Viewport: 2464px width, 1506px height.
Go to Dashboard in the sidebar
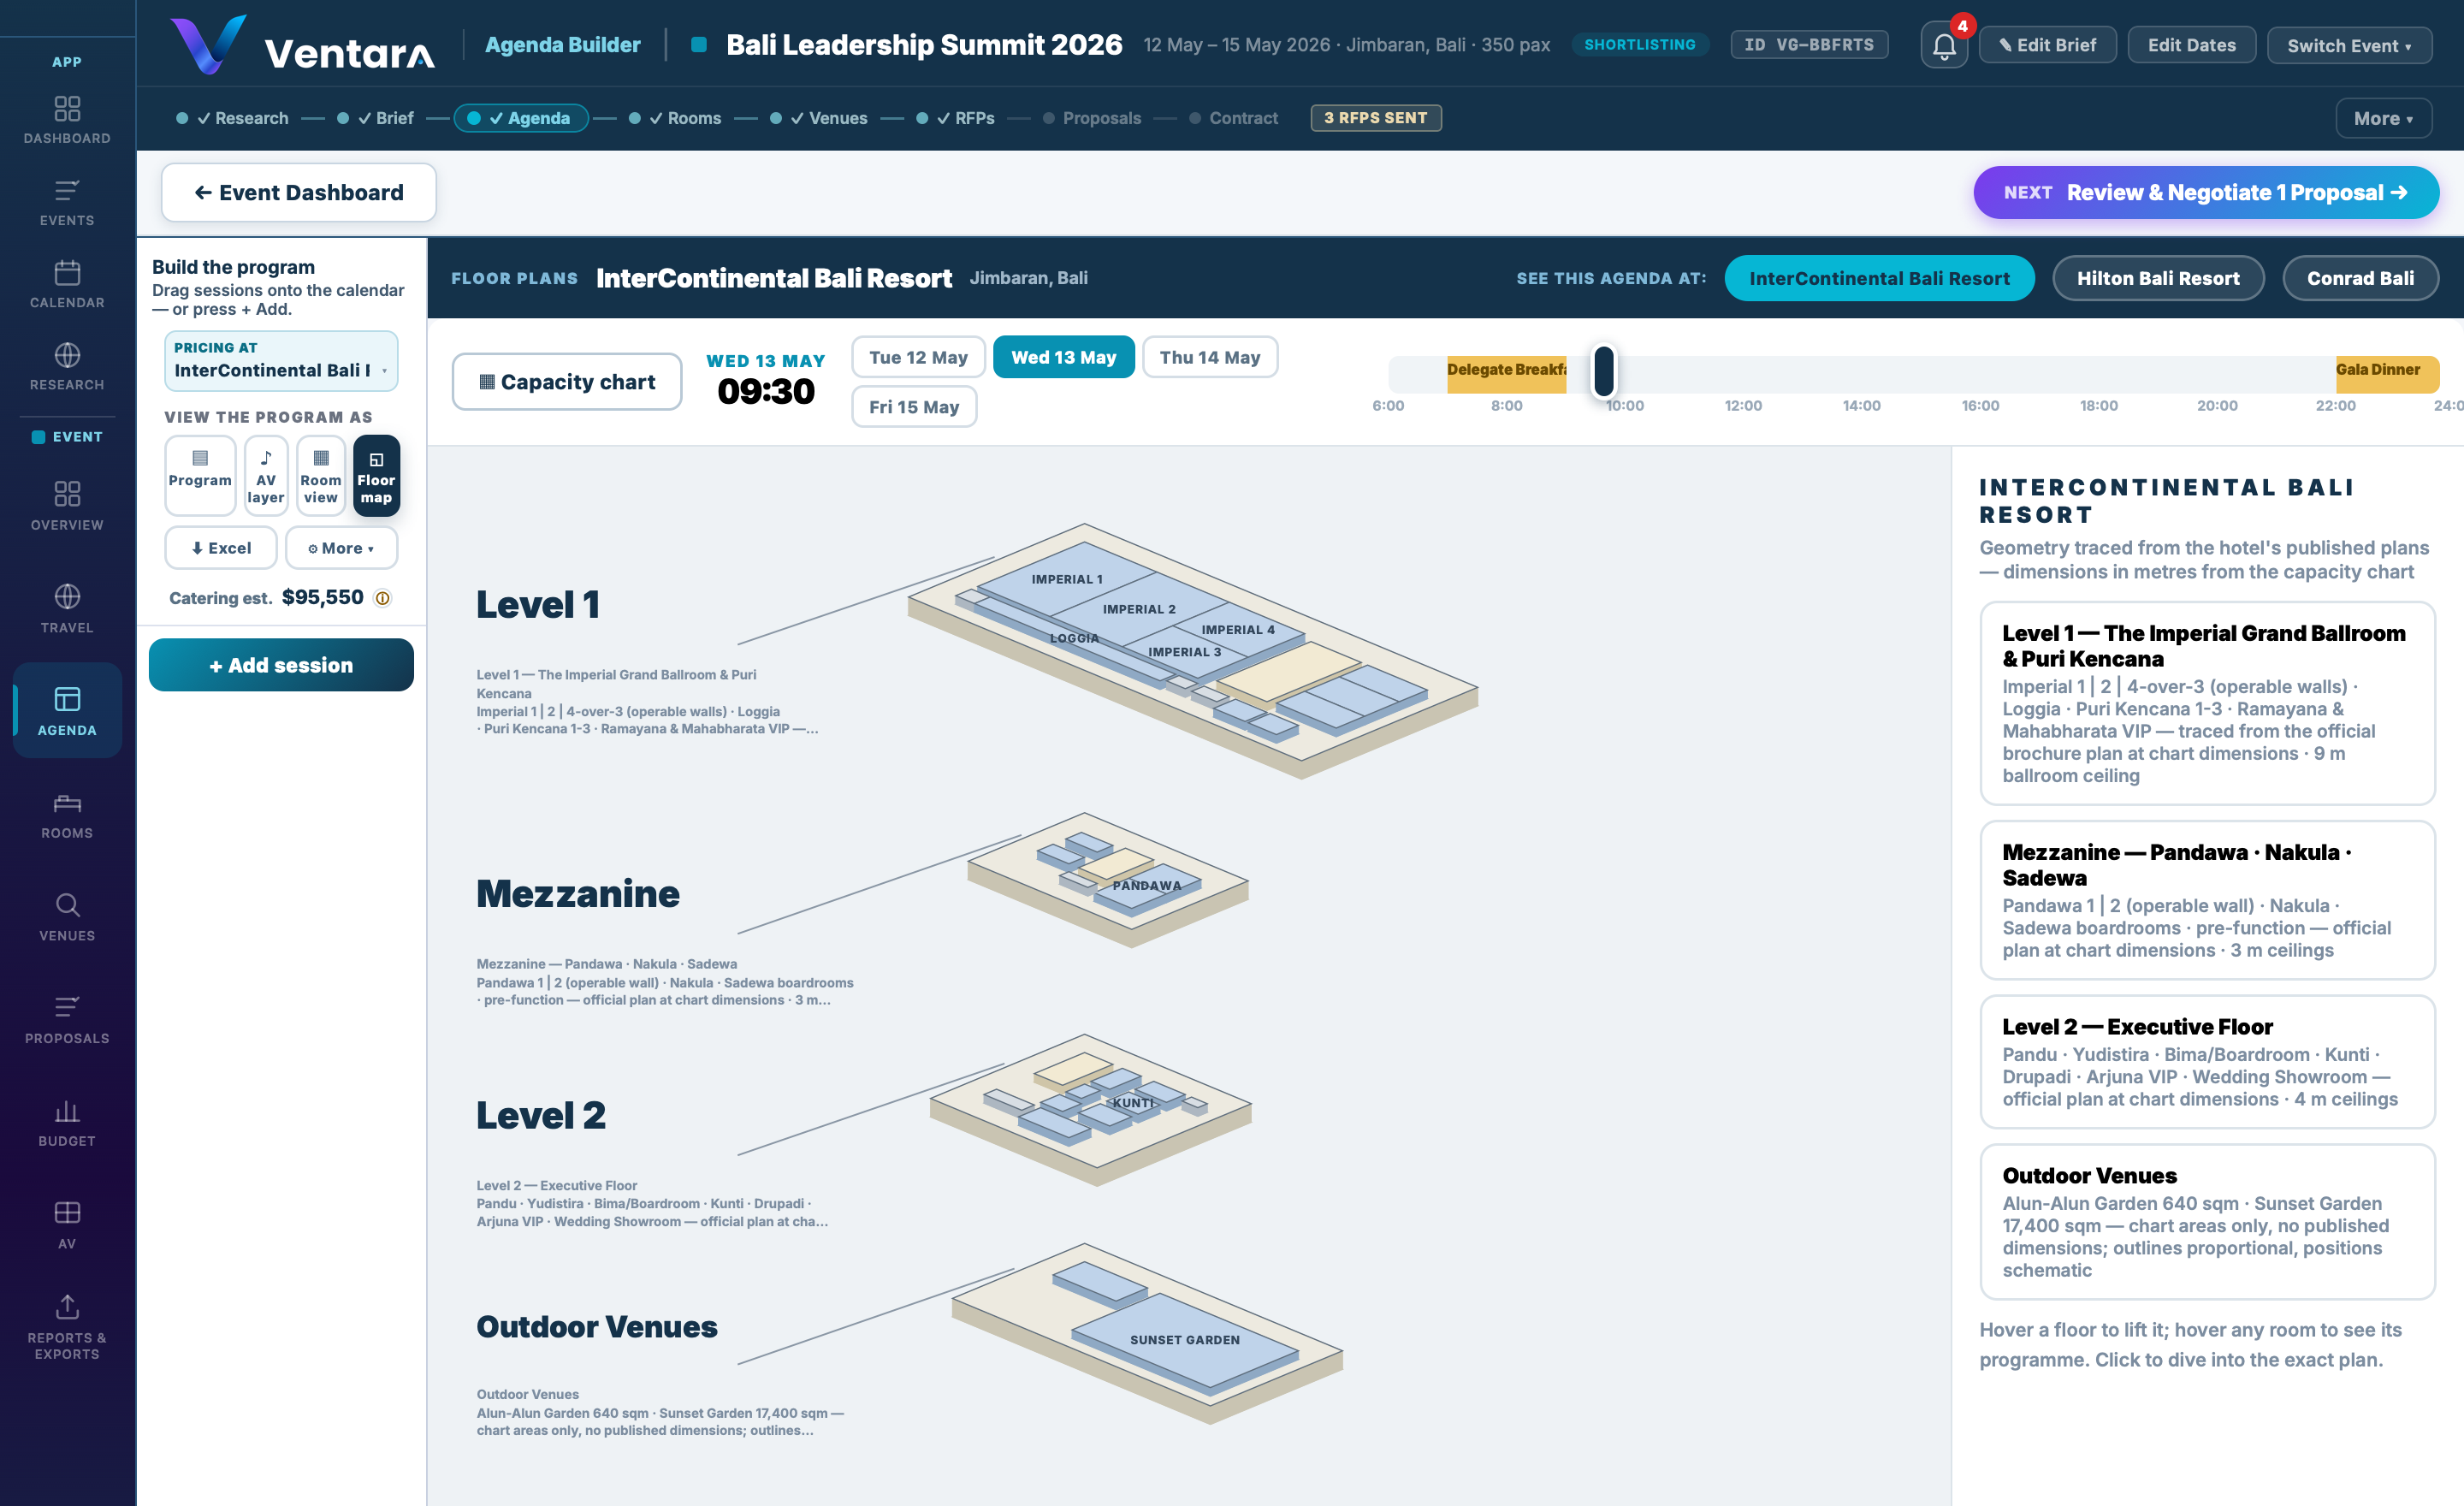67,120
